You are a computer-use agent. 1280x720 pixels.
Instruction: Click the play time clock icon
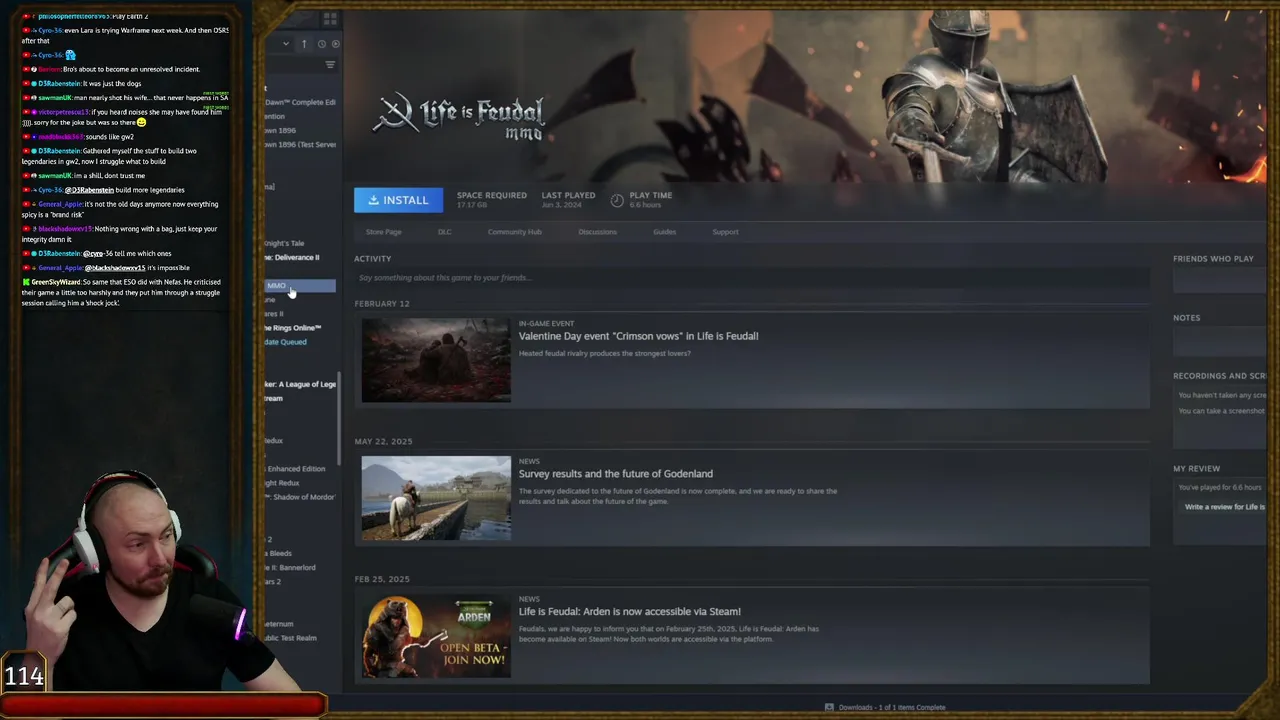point(617,200)
